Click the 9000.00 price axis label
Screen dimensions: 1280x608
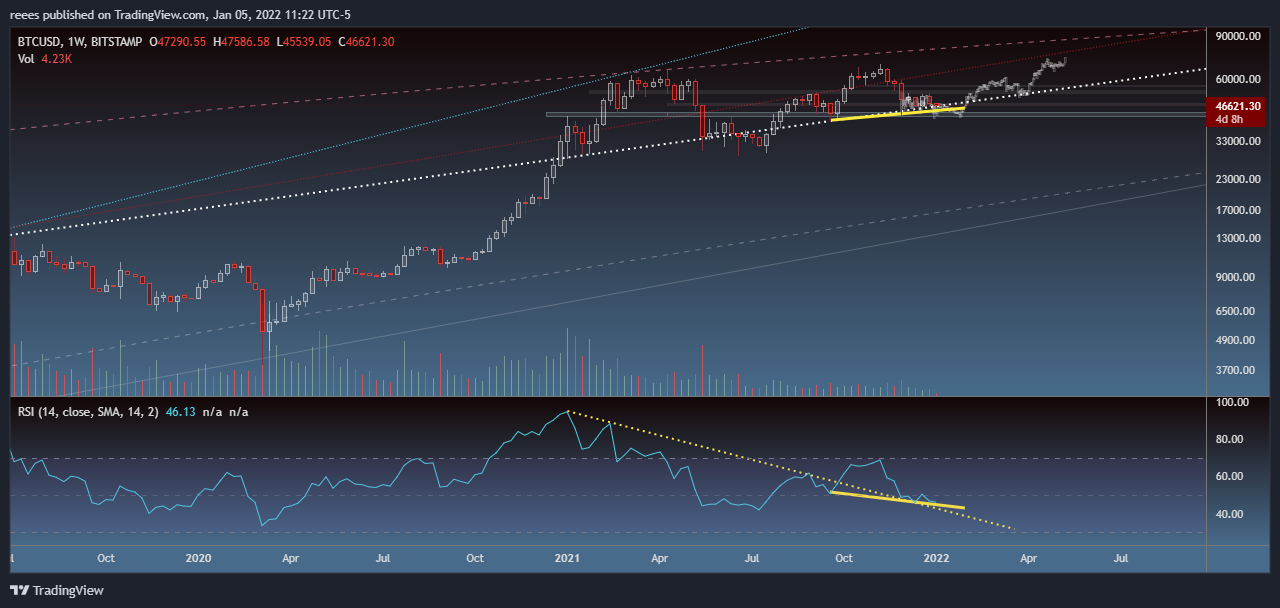[1236, 278]
